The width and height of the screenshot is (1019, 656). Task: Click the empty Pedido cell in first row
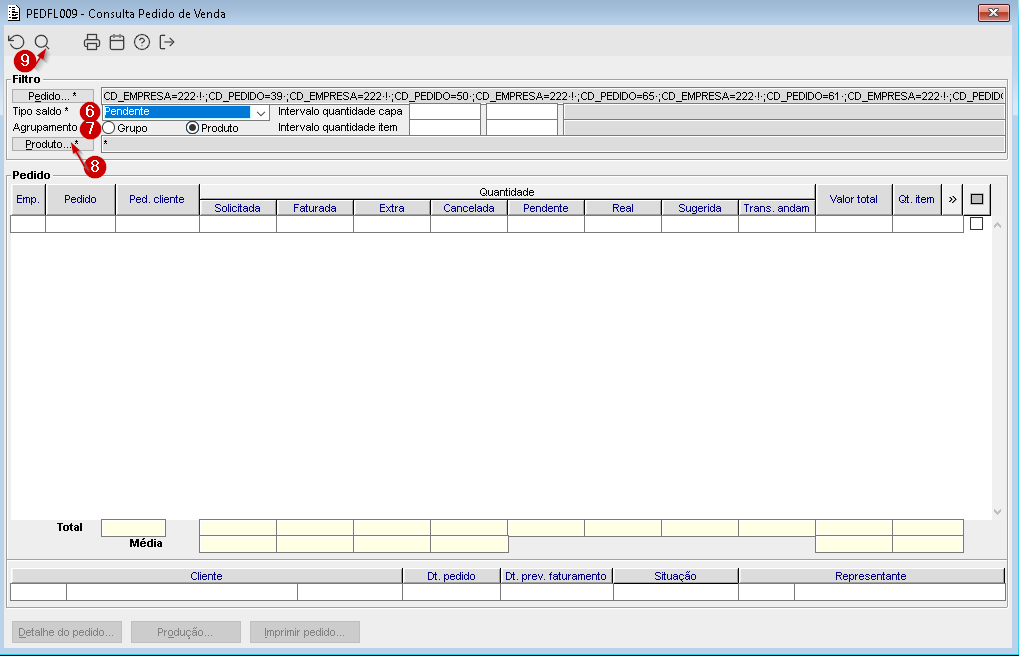pyautogui.click(x=81, y=224)
